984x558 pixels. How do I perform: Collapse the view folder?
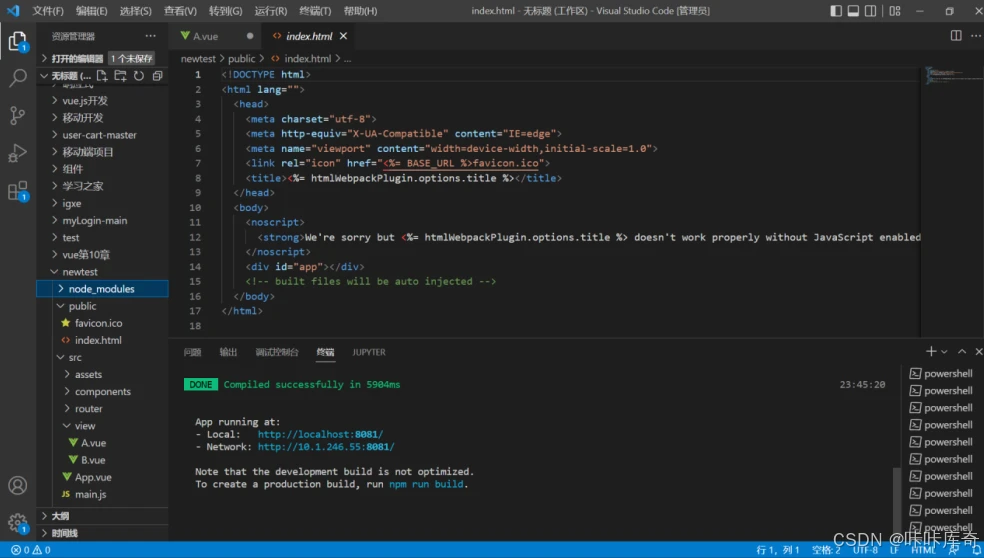(102, 426)
